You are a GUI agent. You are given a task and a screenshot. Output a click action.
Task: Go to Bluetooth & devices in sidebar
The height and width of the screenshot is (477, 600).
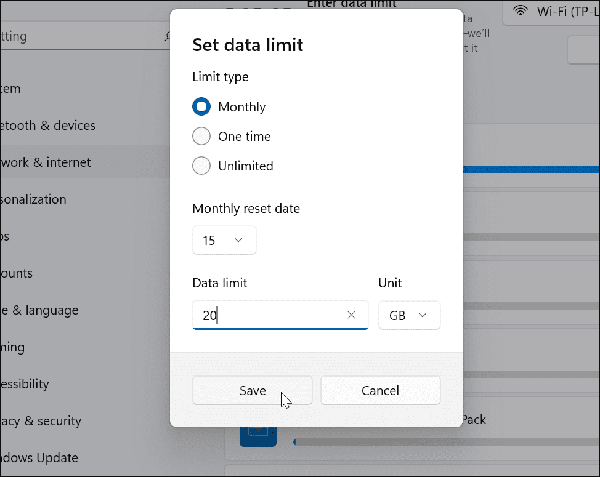[x=55, y=126]
